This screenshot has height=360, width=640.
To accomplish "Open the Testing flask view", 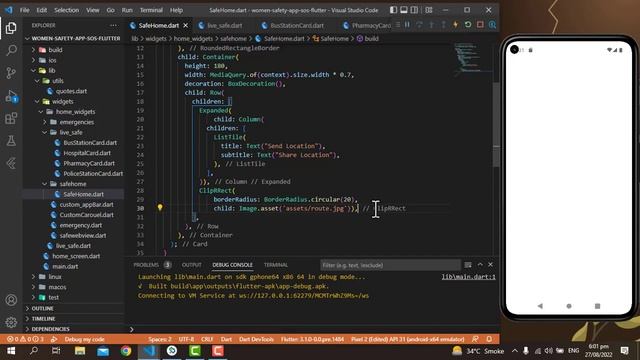I will point(11,141).
